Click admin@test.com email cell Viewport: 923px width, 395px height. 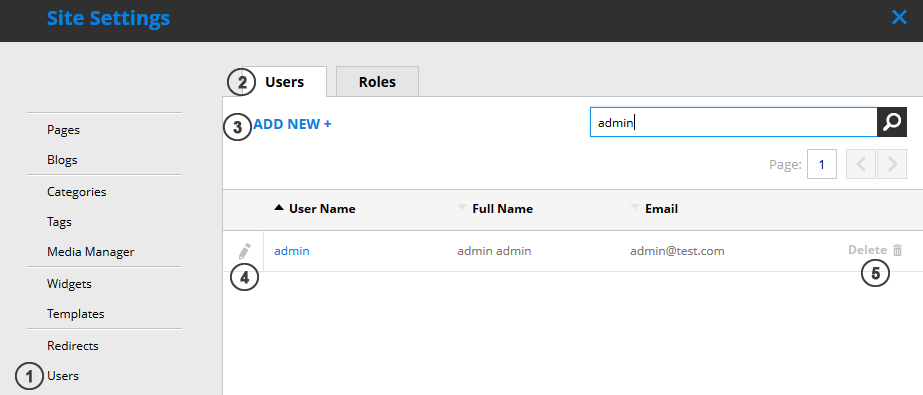pyautogui.click(x=678, y=251)
